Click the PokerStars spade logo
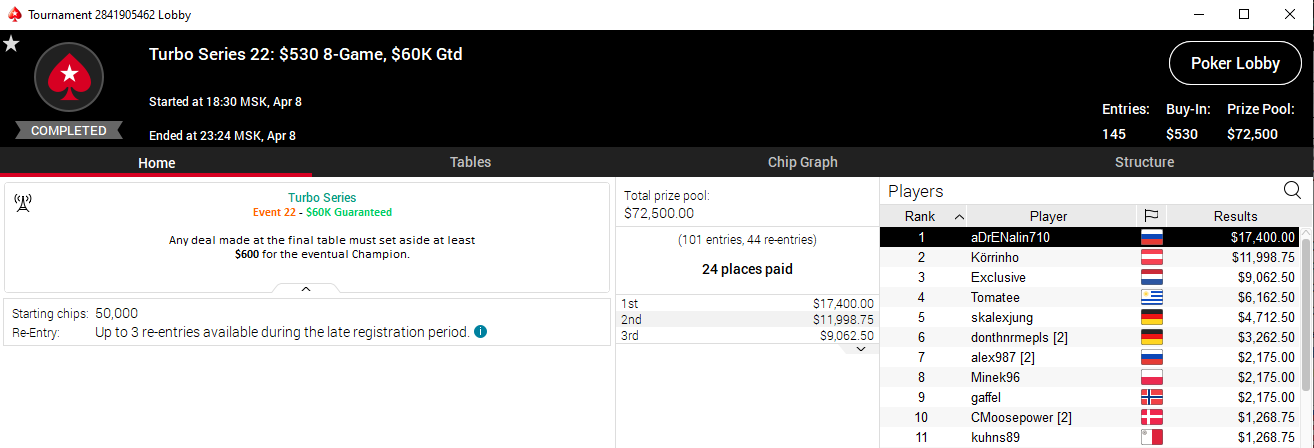 coord(69,76)
